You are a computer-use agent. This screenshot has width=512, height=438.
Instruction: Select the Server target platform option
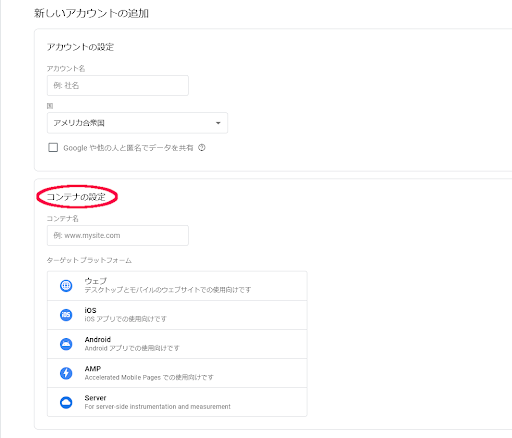177,402
